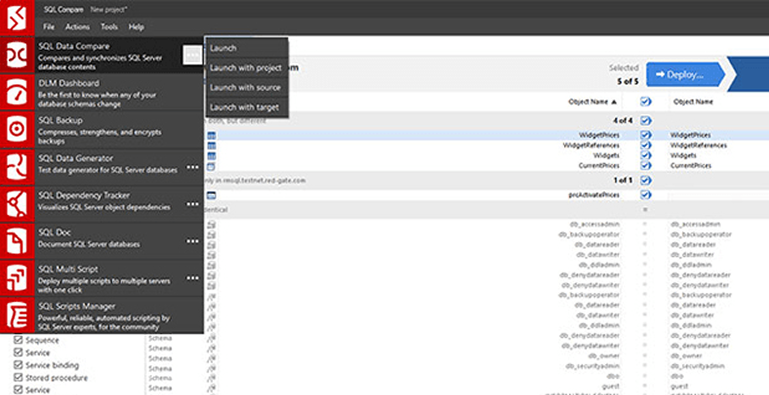Image resolution: width=769 pixels, height=395 pixels.
Task: Uncheck the Stored procedure filter checkbox
Action: point(18,377)
